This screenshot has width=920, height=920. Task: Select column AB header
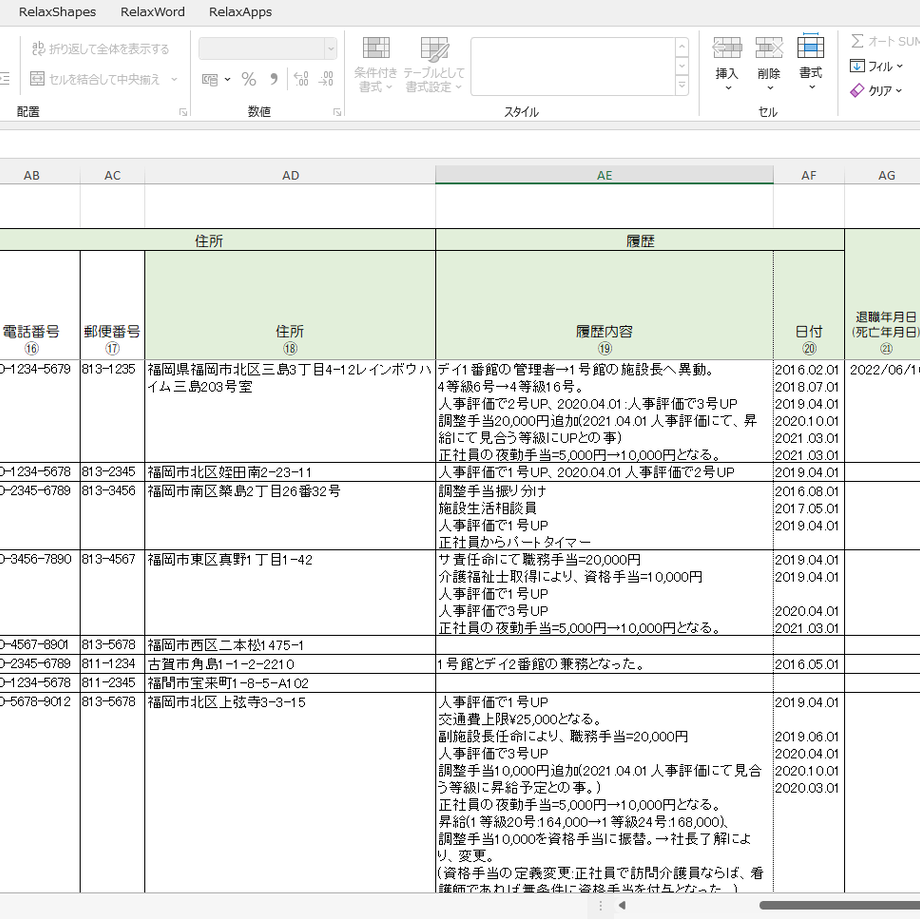tap(32, 175)
